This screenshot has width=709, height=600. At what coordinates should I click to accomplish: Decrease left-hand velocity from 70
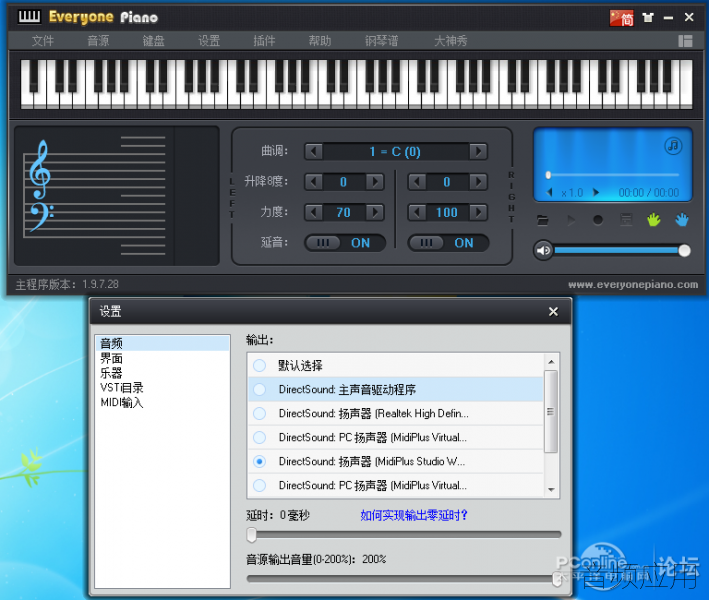coord(313,212)
